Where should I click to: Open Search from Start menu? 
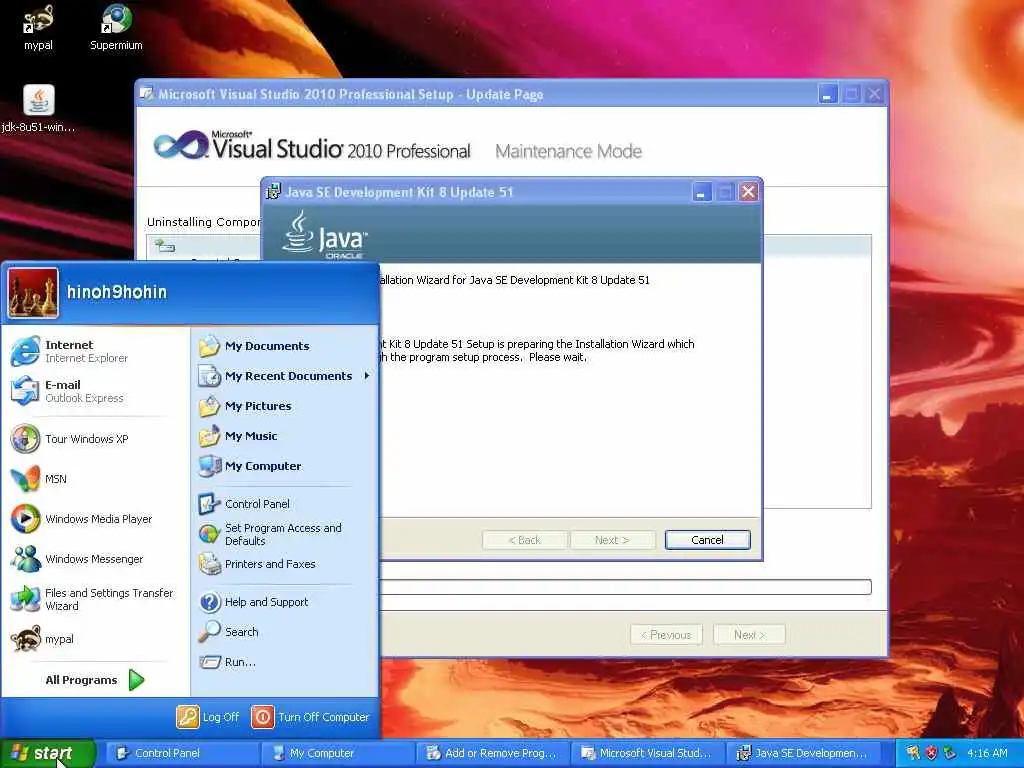[284, 632]
